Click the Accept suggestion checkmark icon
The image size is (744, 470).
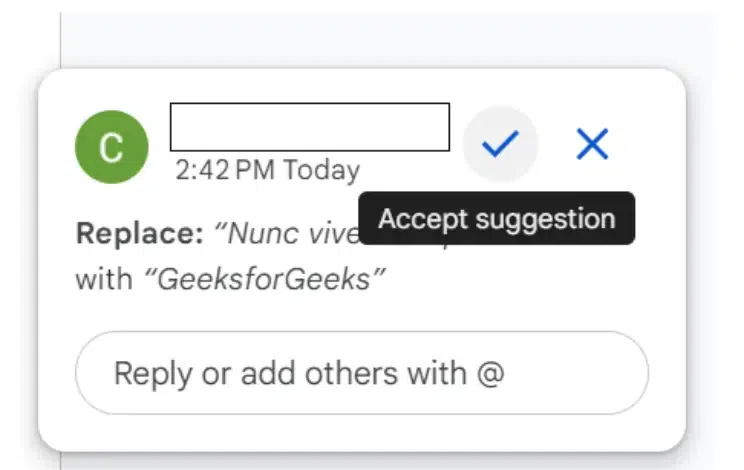coord(500,145)
